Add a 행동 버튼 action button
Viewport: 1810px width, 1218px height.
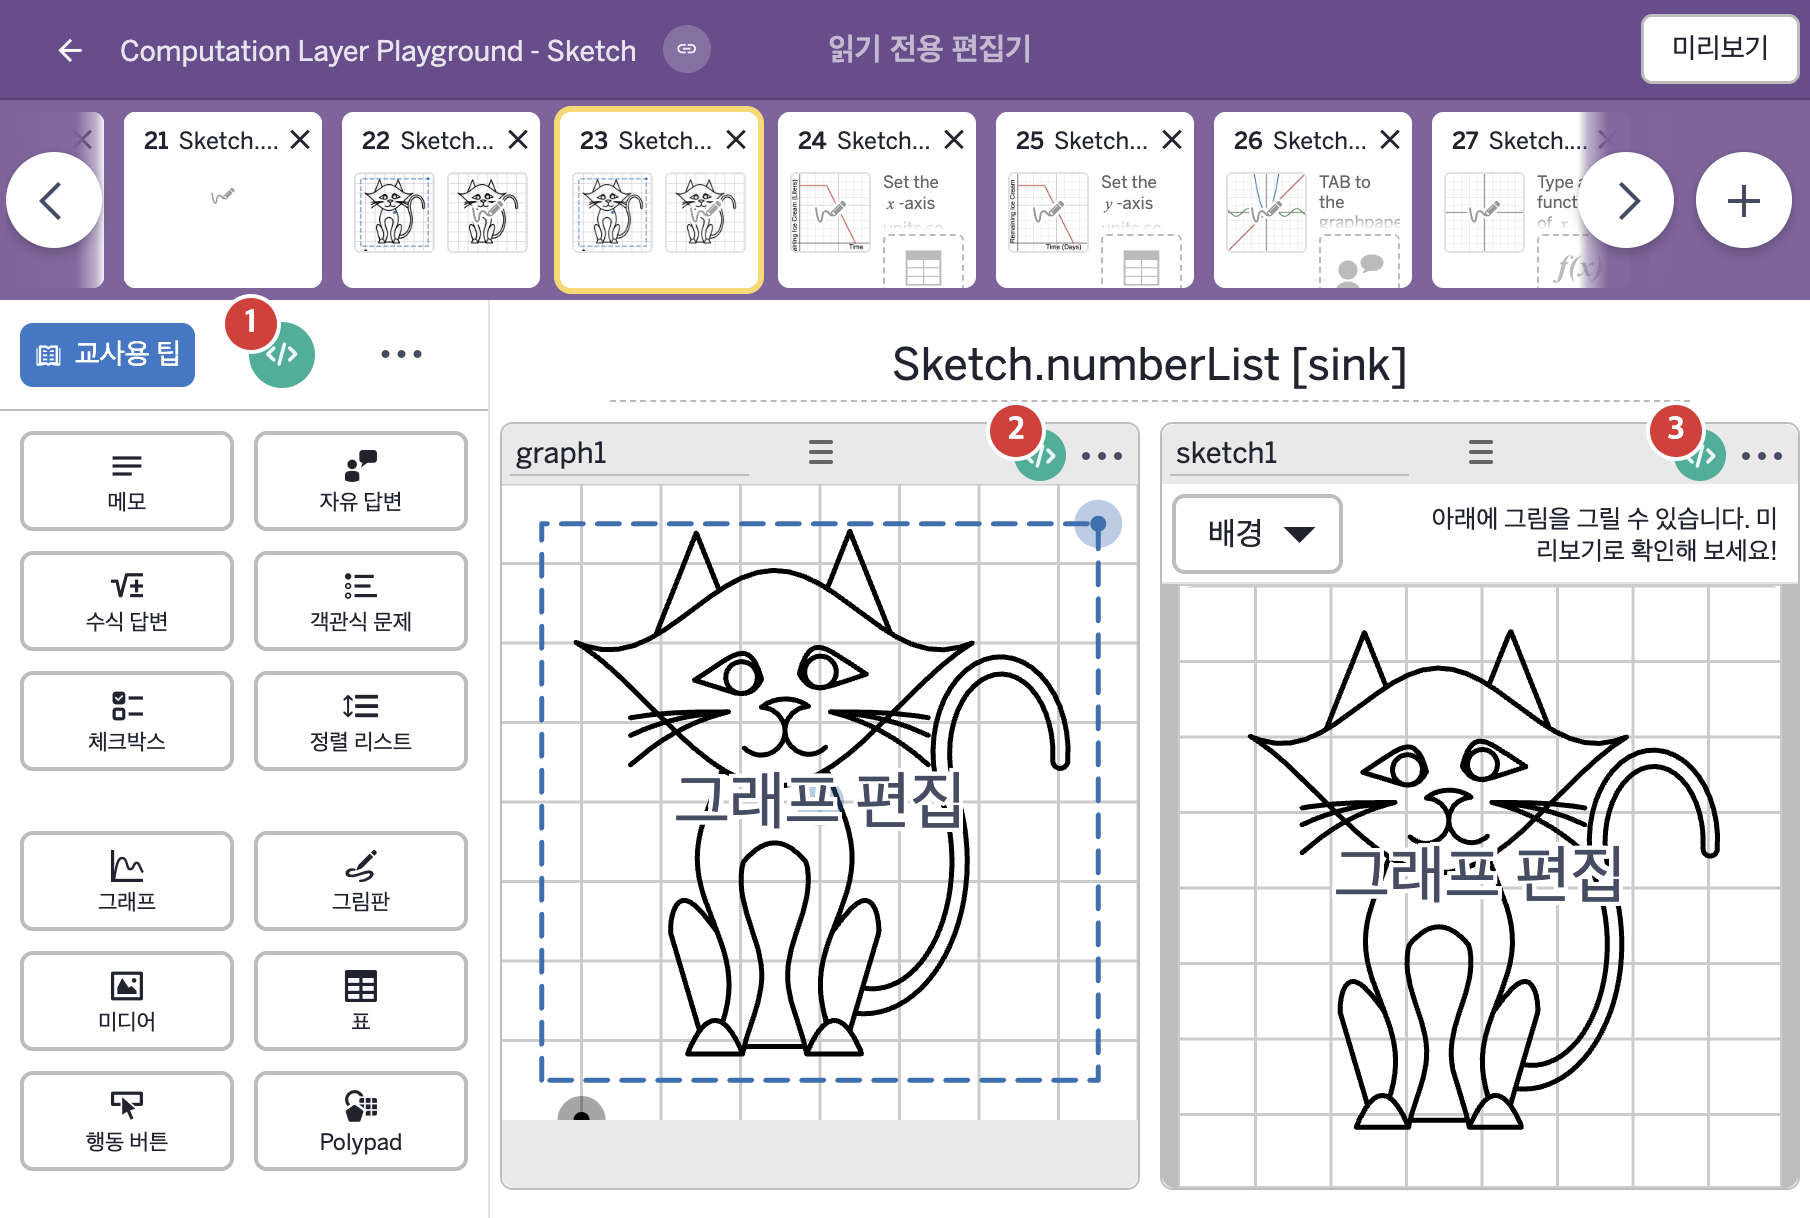coord(127,1121)
